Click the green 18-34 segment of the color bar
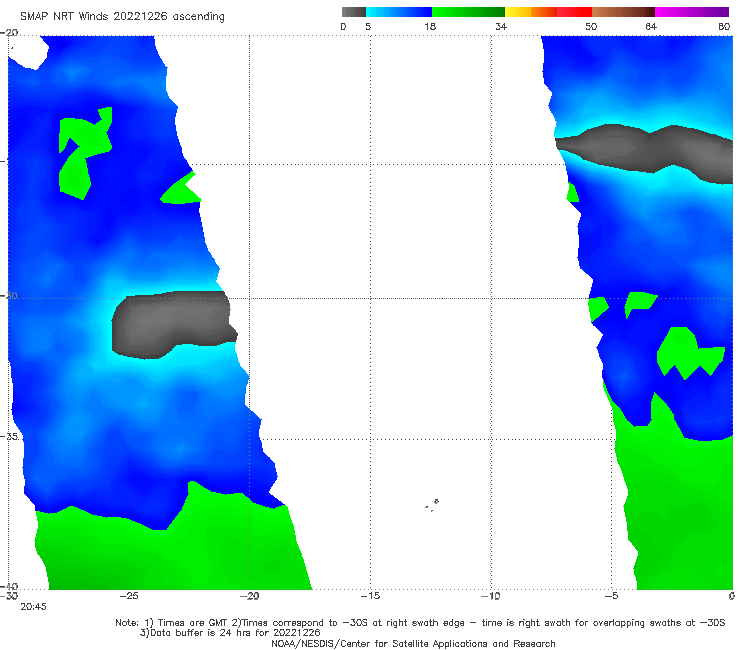Image resolution: width=740 pixels, height=650 pixels. [x=468, y=12]
